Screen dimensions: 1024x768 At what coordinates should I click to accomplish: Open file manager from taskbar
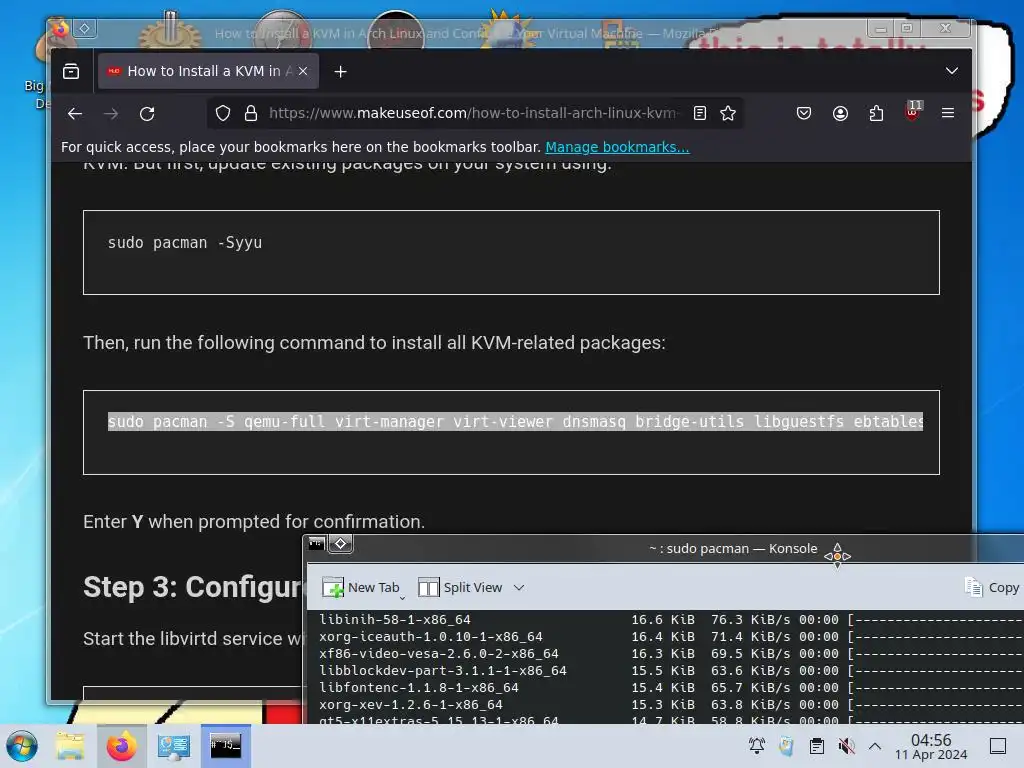point(70,746)
